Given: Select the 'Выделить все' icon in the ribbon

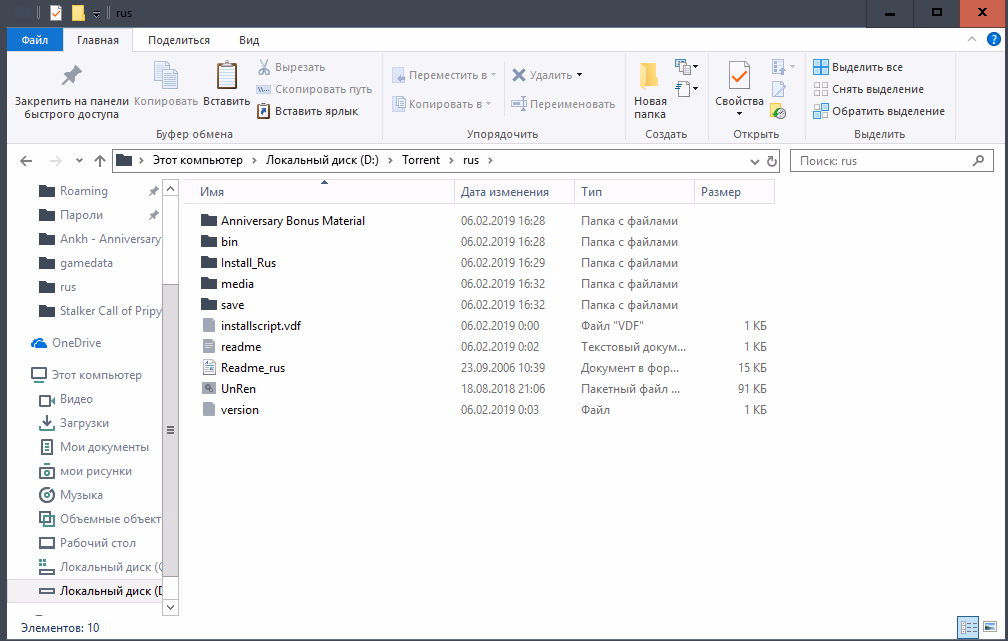Looking at the screenshot, I should (x=822, y=66).
